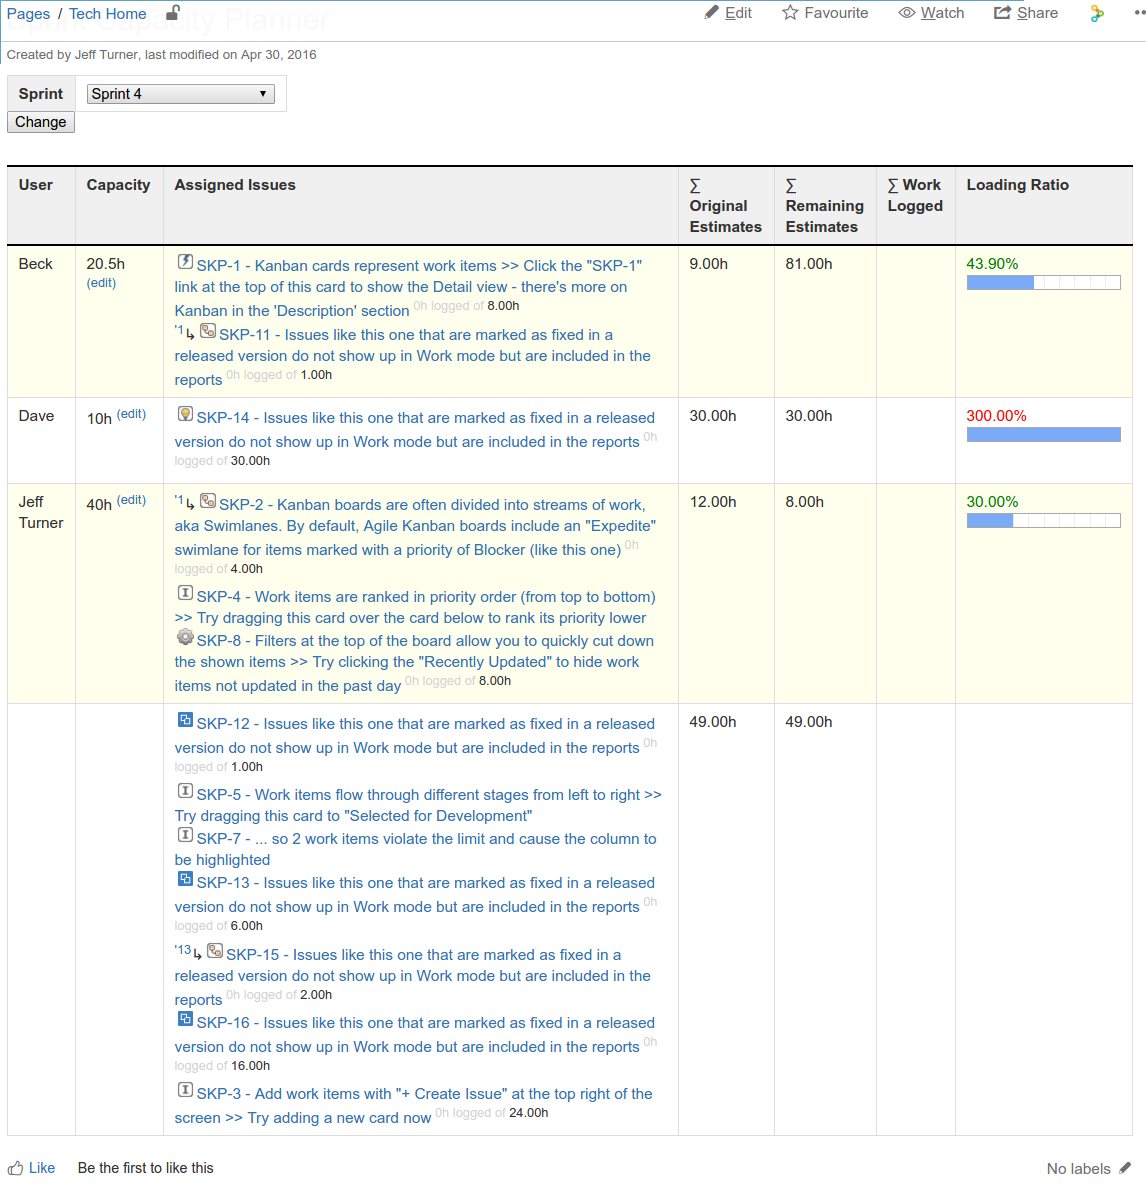Click the page restrictions unlock icon
Screen dimensions: 1146x1189
[x=173, y=13]
